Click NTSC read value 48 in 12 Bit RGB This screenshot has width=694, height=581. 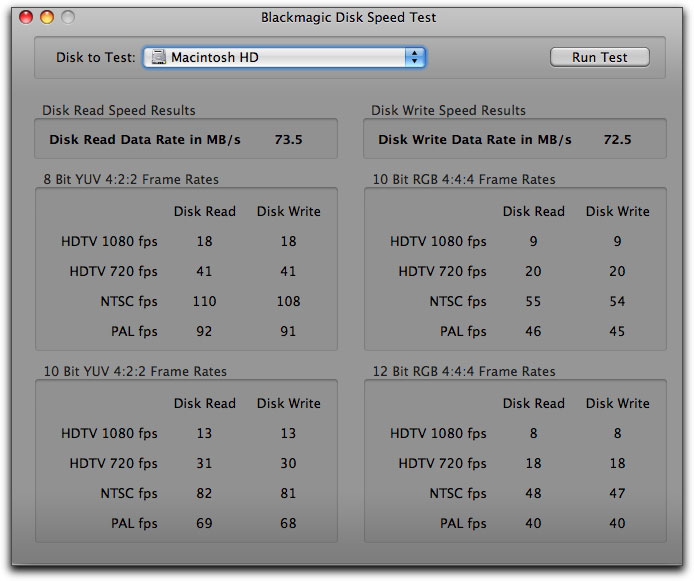(x=533, y=493)
